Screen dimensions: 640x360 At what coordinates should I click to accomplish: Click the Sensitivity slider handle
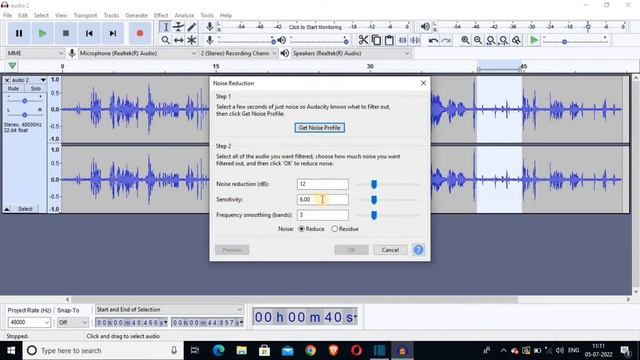374,200
